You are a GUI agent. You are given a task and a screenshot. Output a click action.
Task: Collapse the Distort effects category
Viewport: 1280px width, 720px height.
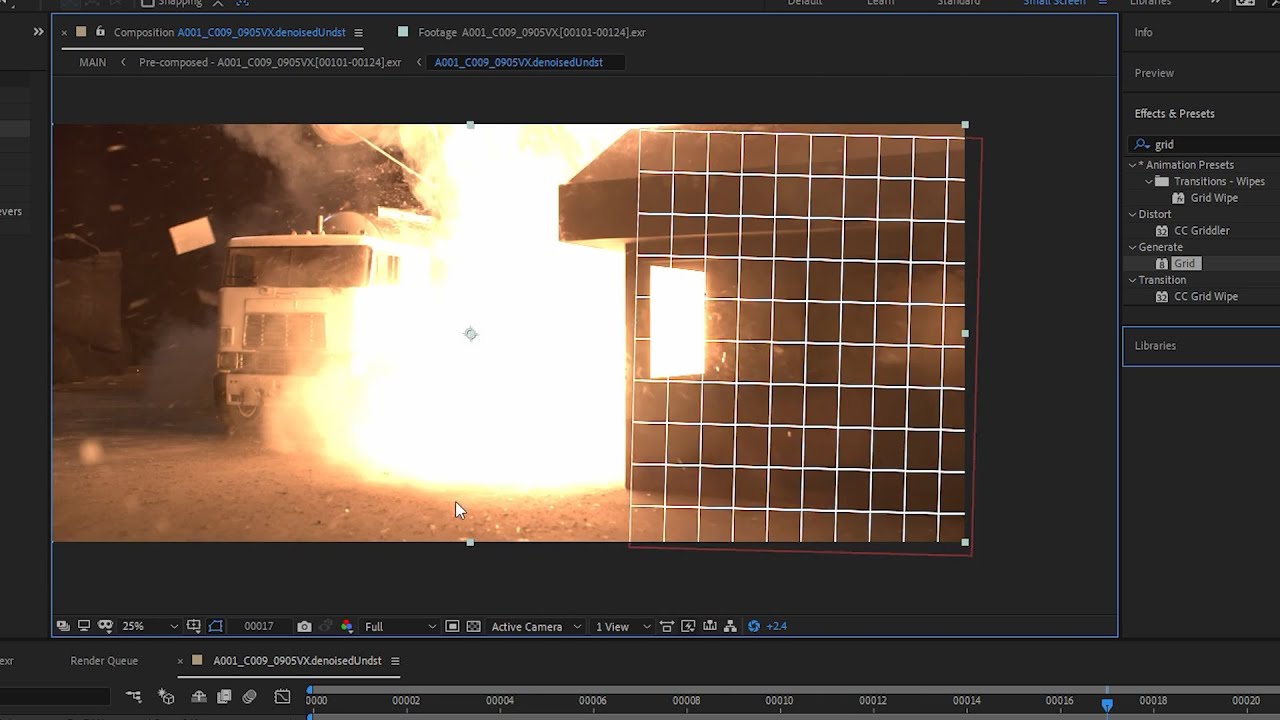point(1133,214)
